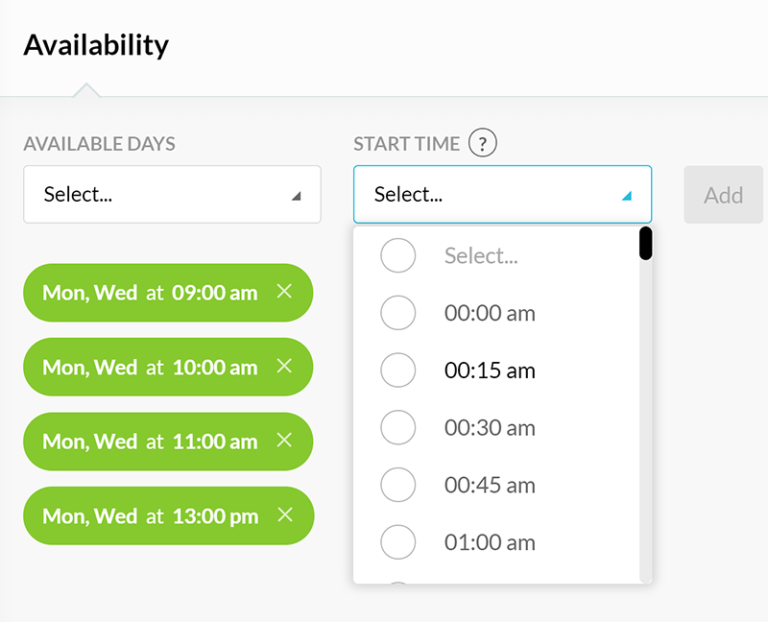Screen dimensions: 768x622
Task: Select the 00:00 am radio button
Action: click(x=398, y=313)
